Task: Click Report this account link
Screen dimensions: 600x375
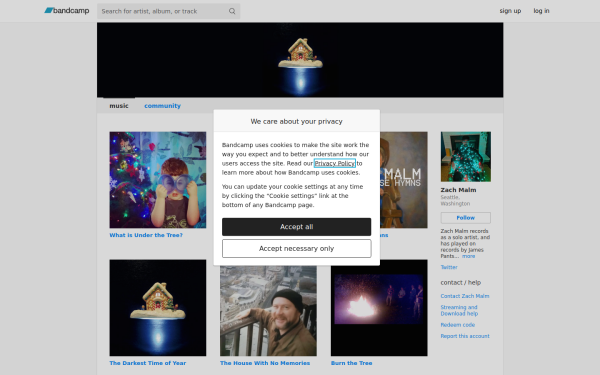Action: pyautogui.click(x=465, y=336)
